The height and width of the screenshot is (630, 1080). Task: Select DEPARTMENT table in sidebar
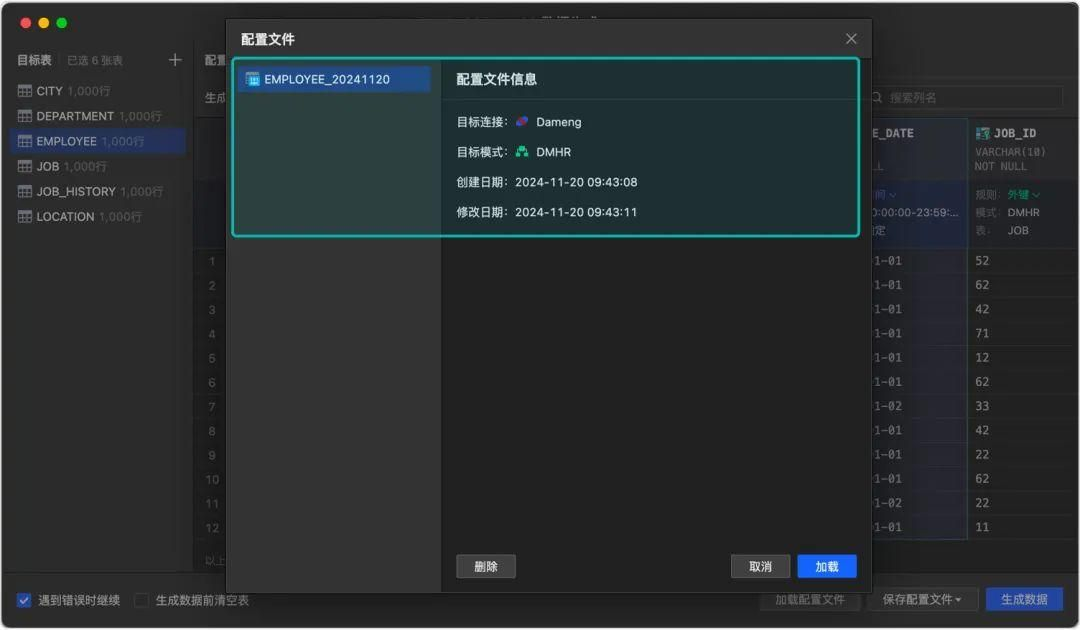[x=98, y=116]
